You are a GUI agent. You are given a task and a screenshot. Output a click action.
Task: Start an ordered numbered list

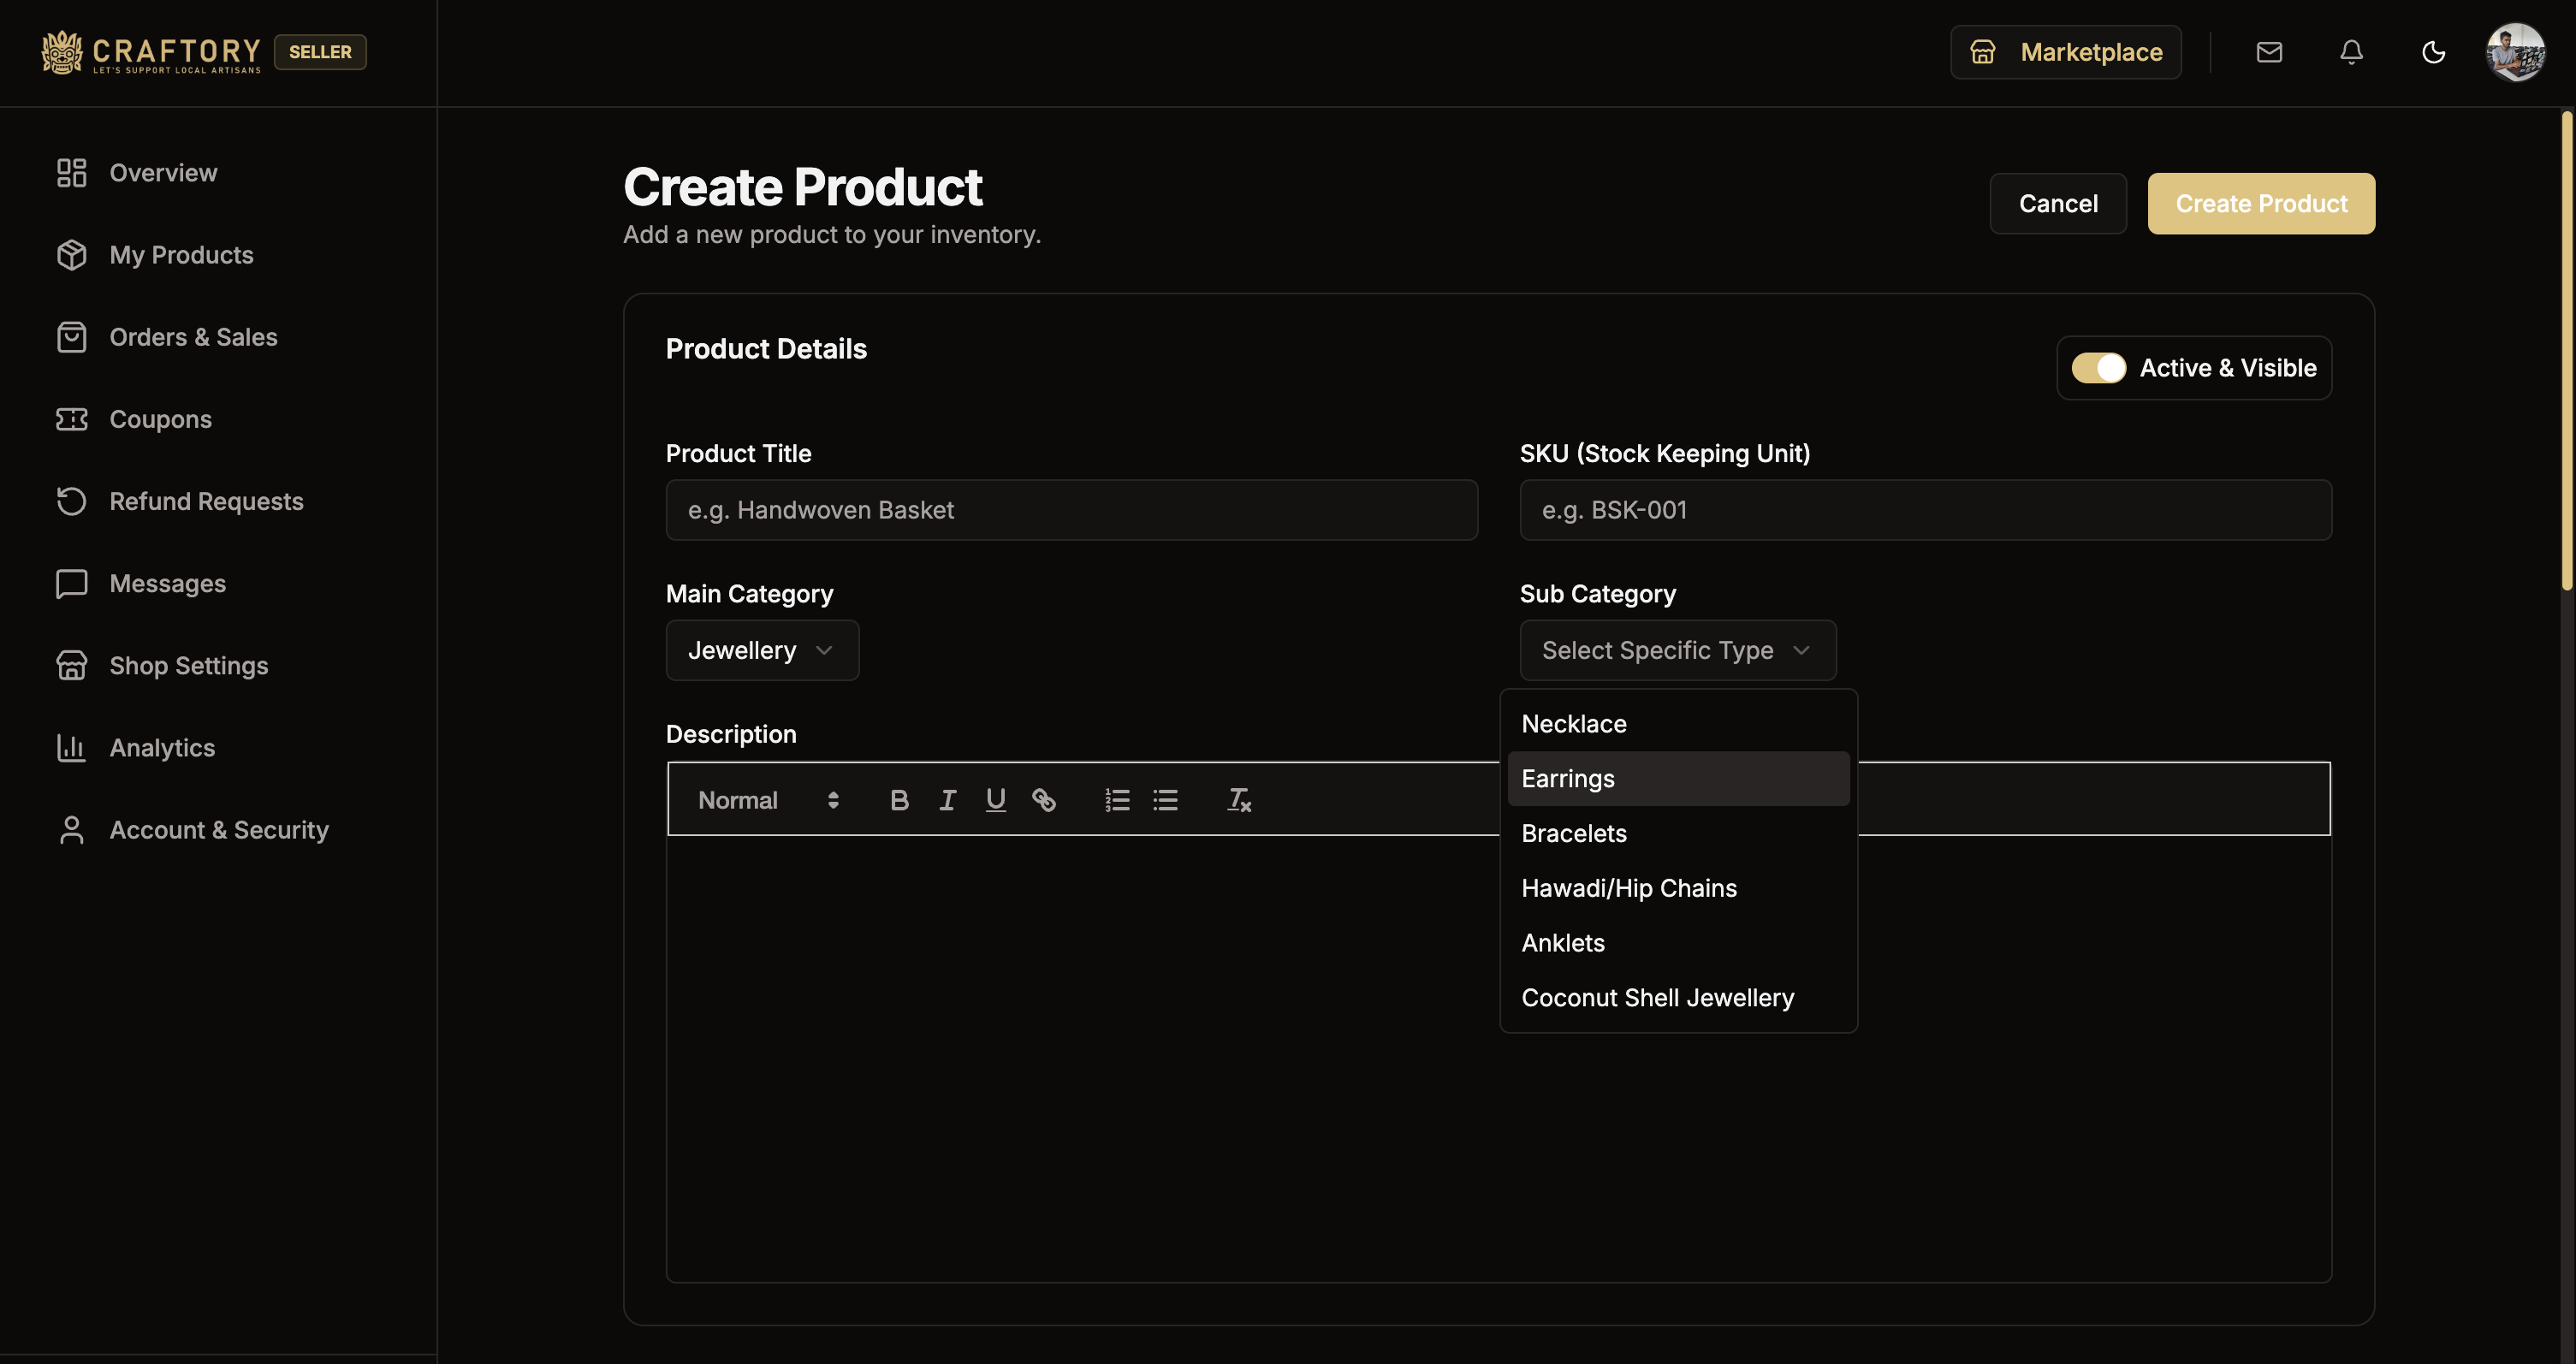(x=1117, y=800)
